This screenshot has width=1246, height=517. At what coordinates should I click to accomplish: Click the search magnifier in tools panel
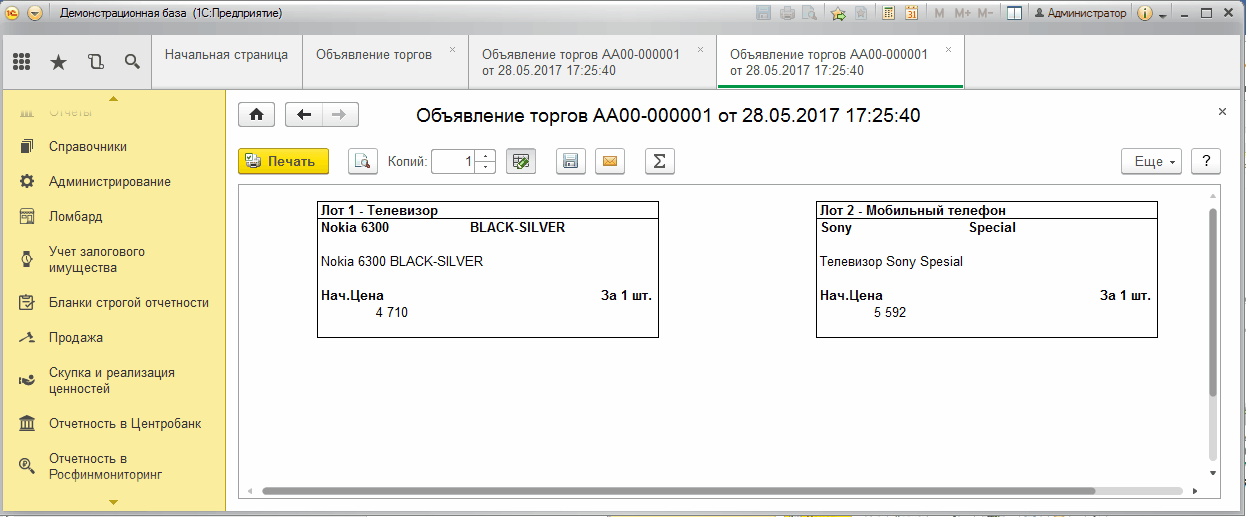tap(132, 62)
